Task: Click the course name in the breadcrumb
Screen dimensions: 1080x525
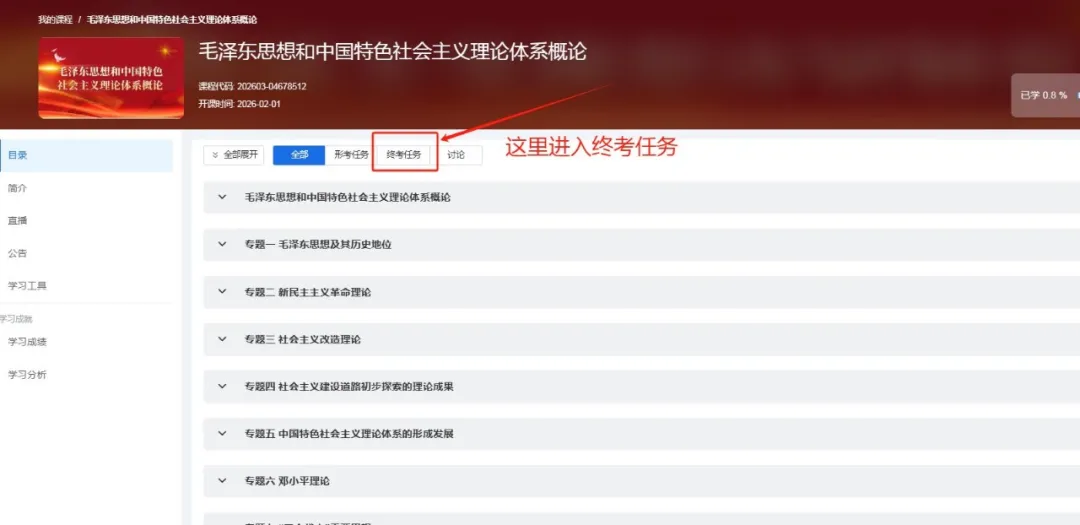Action: coord(172,20)
